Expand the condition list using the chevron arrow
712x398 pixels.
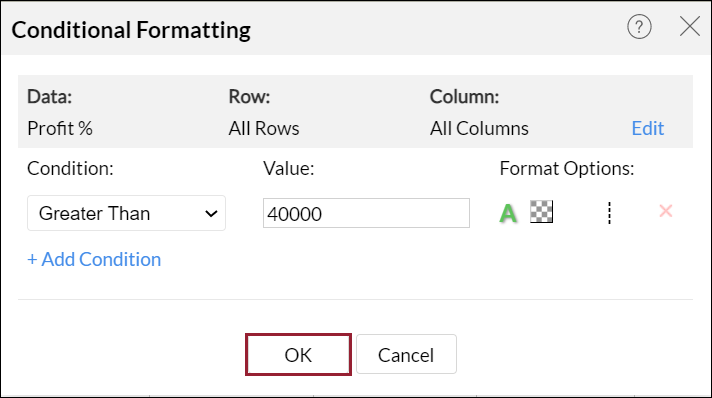[211, 214]
